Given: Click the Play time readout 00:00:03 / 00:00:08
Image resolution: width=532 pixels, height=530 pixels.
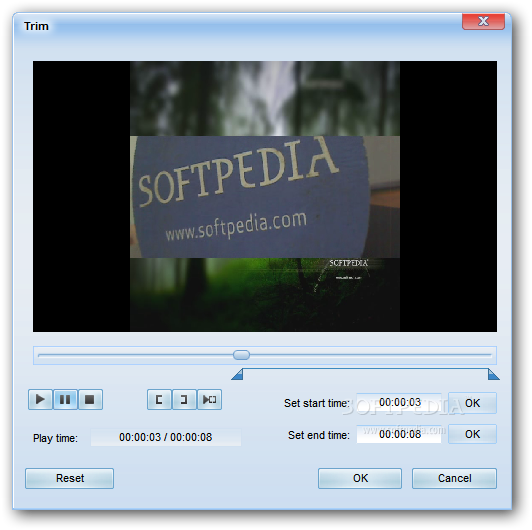Looking at the screenshot, I should click(x=166, y=437).
